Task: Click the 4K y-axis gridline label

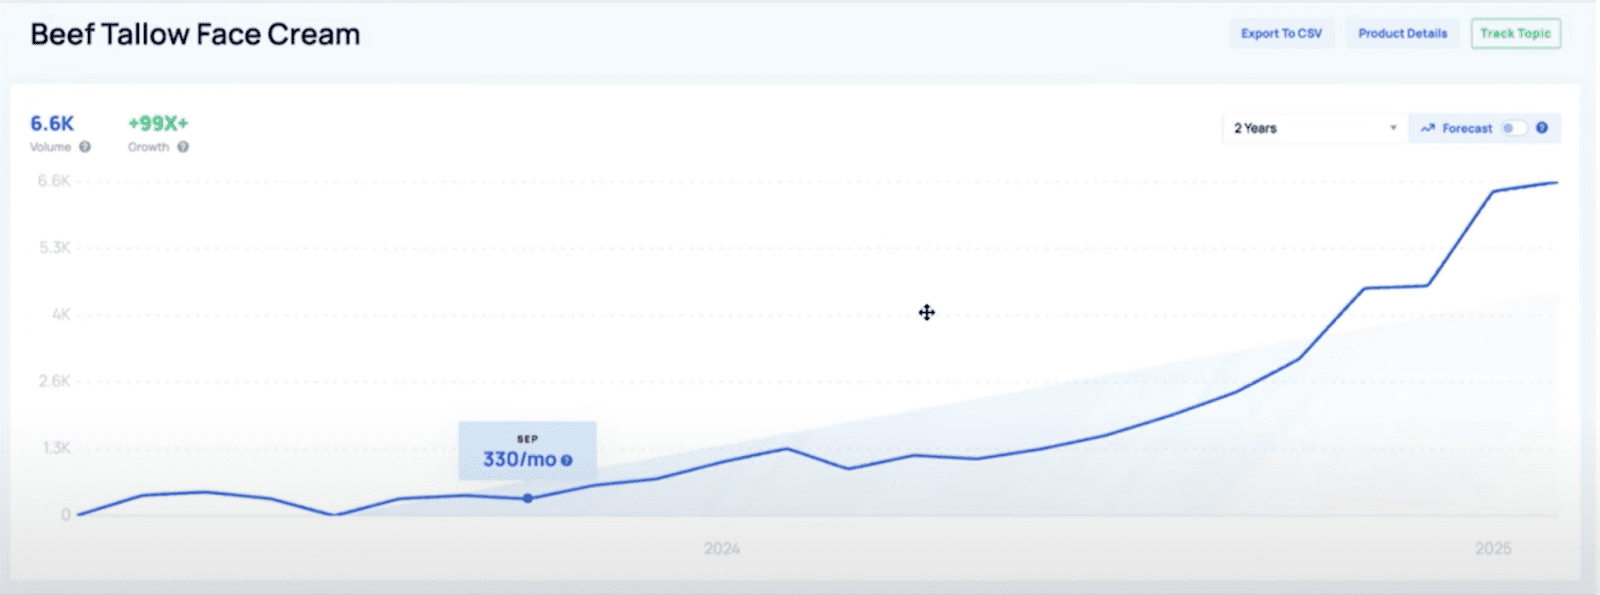Action: pos(61,314)
